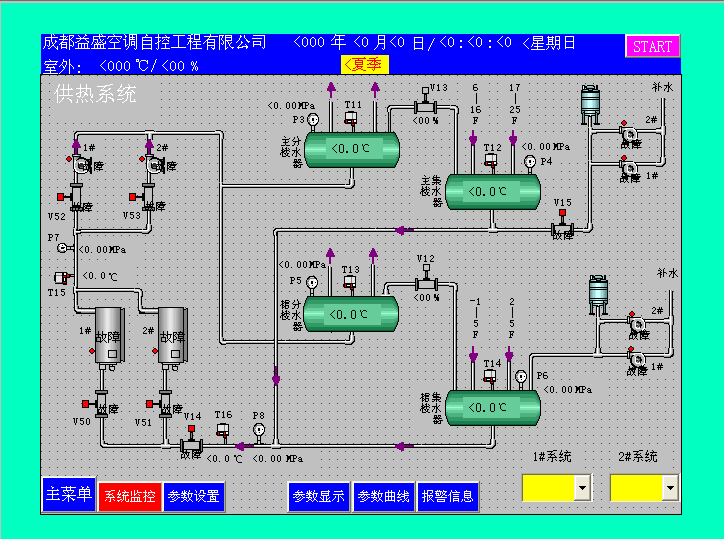Click upper makeup water tank icon
This screenshot has width=724, height=539.
[591, 104]
